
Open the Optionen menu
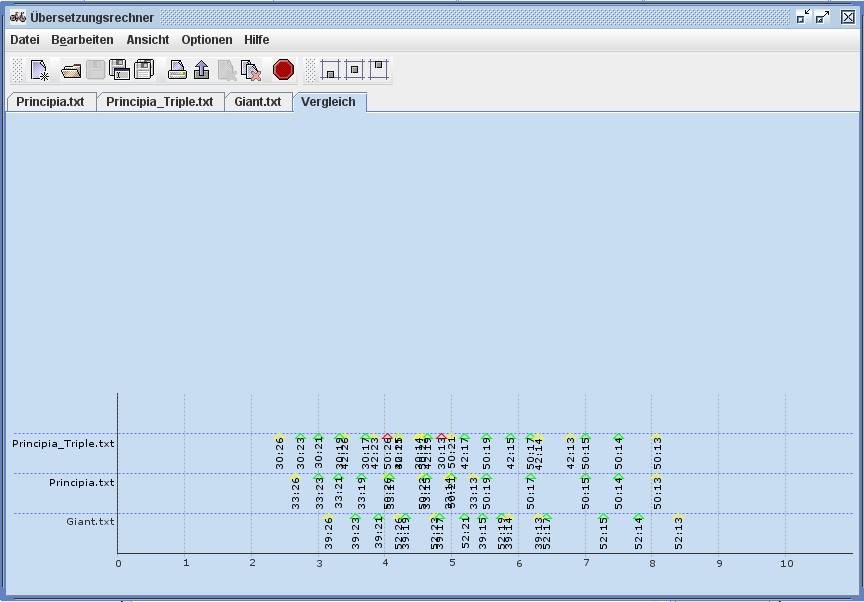click(206, 40)
